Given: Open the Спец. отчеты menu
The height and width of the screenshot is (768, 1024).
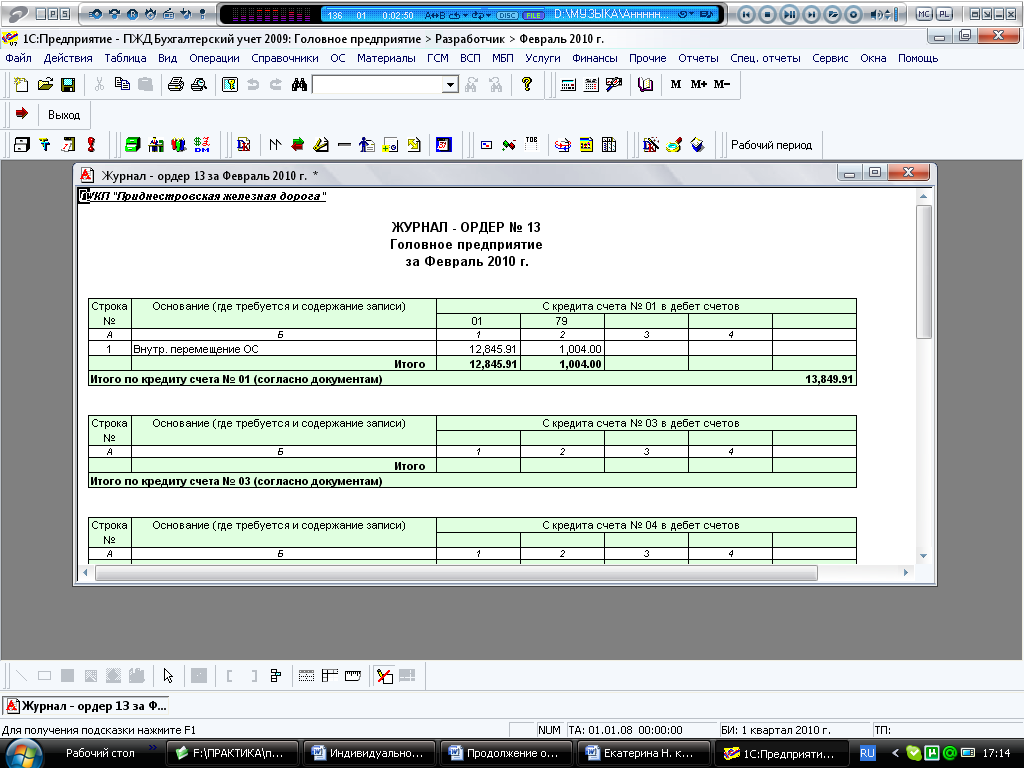Looking at the screenshot, I should pos(765,58).
